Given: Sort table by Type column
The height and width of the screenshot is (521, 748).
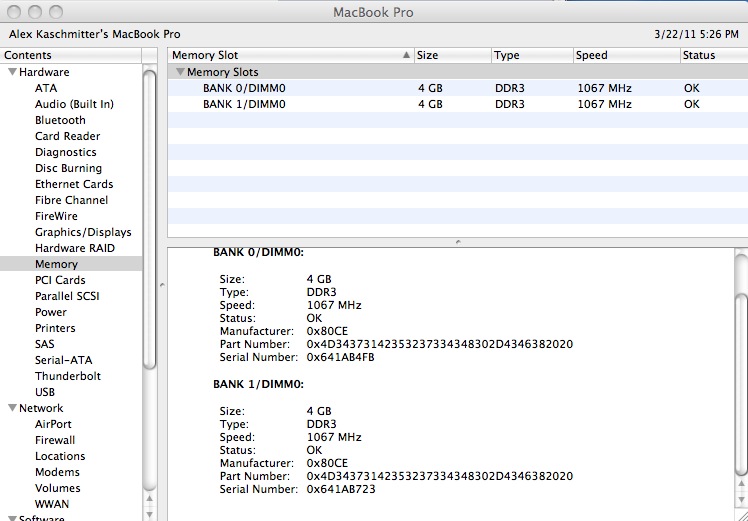Looking at the screenshot, I should 532,55.
